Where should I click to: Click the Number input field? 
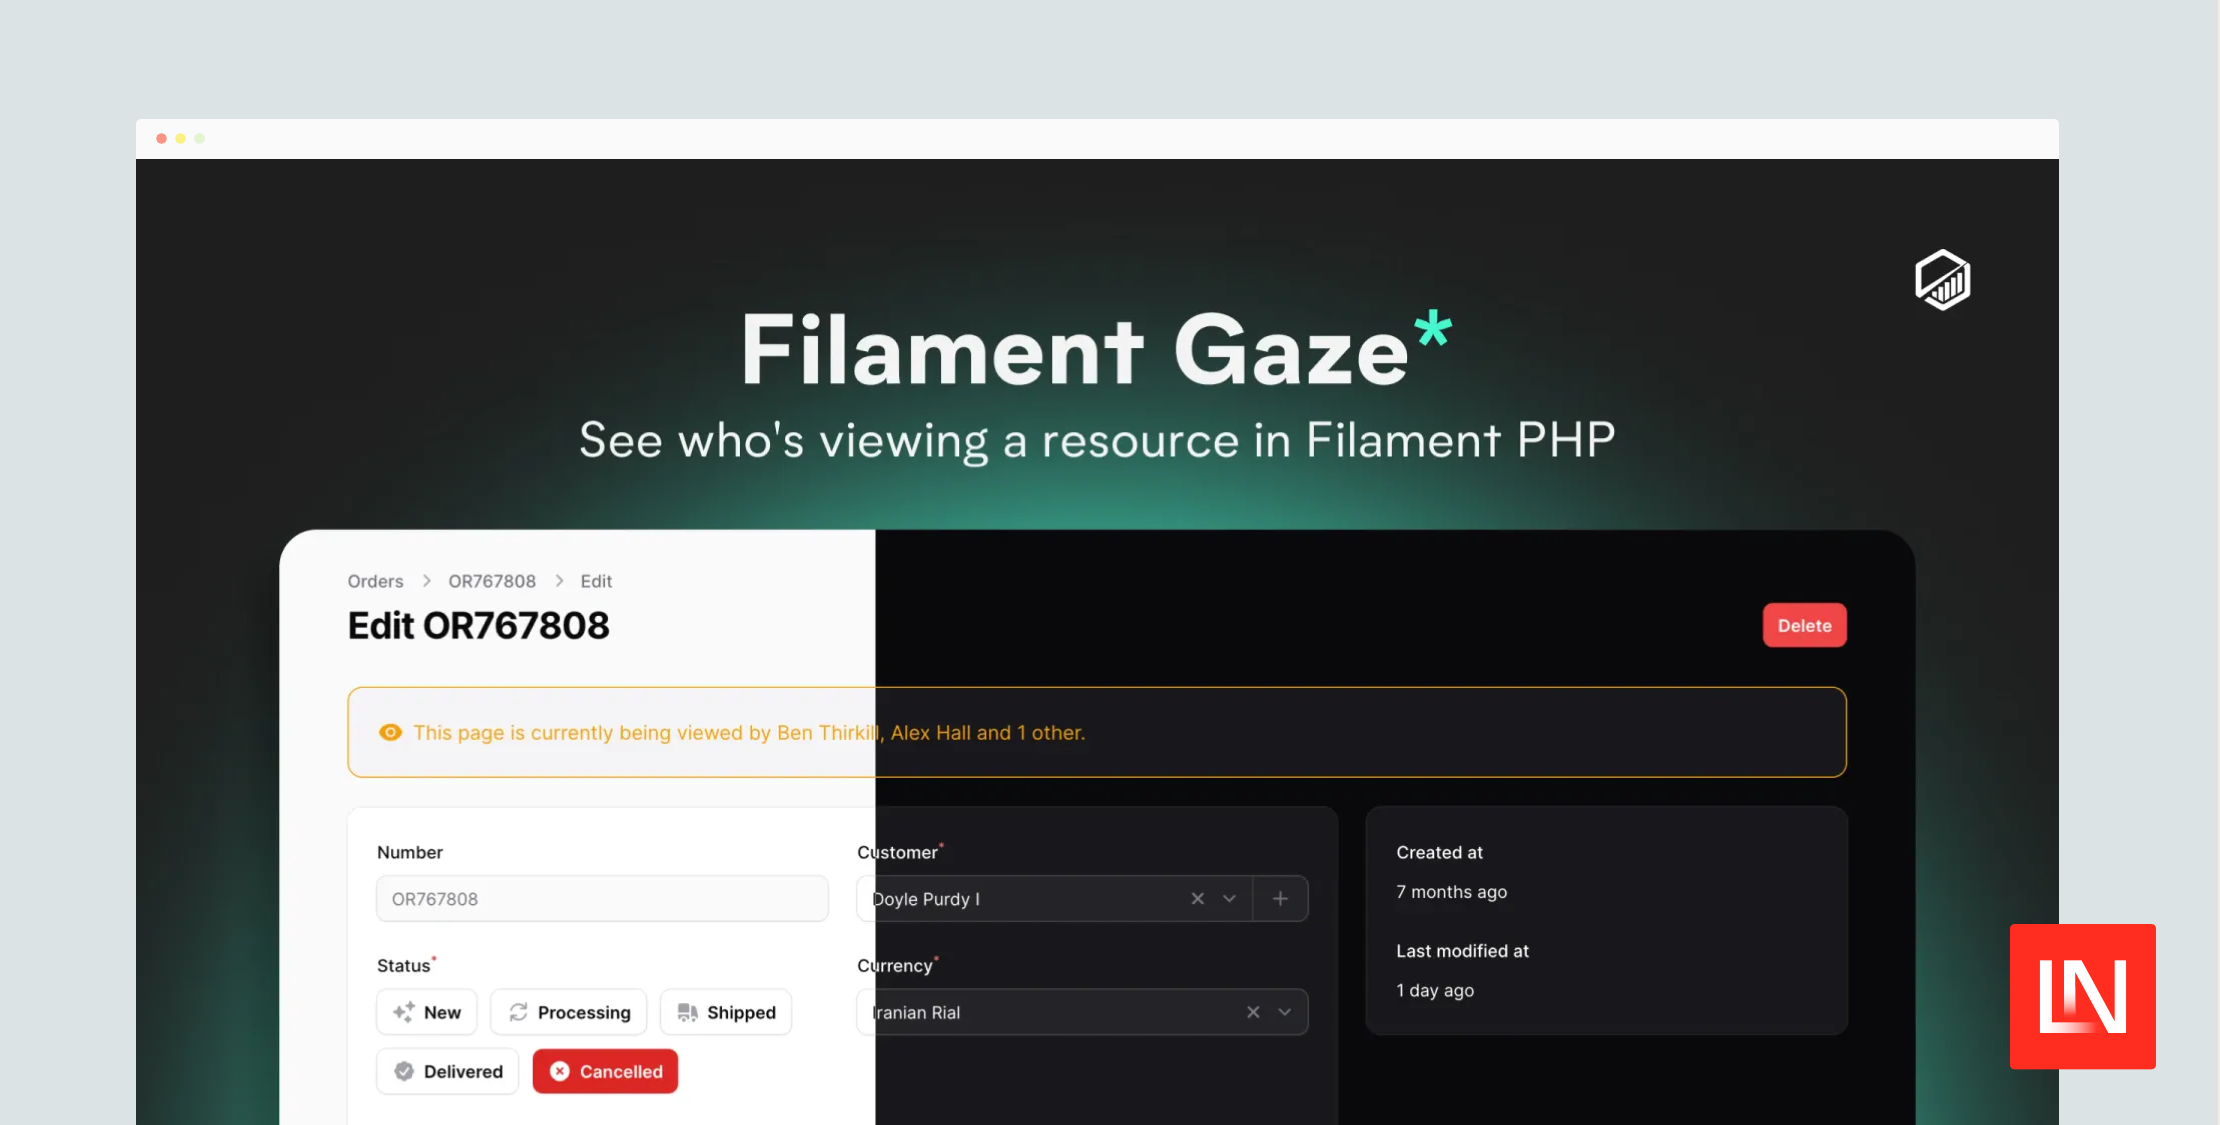point(601,898)
